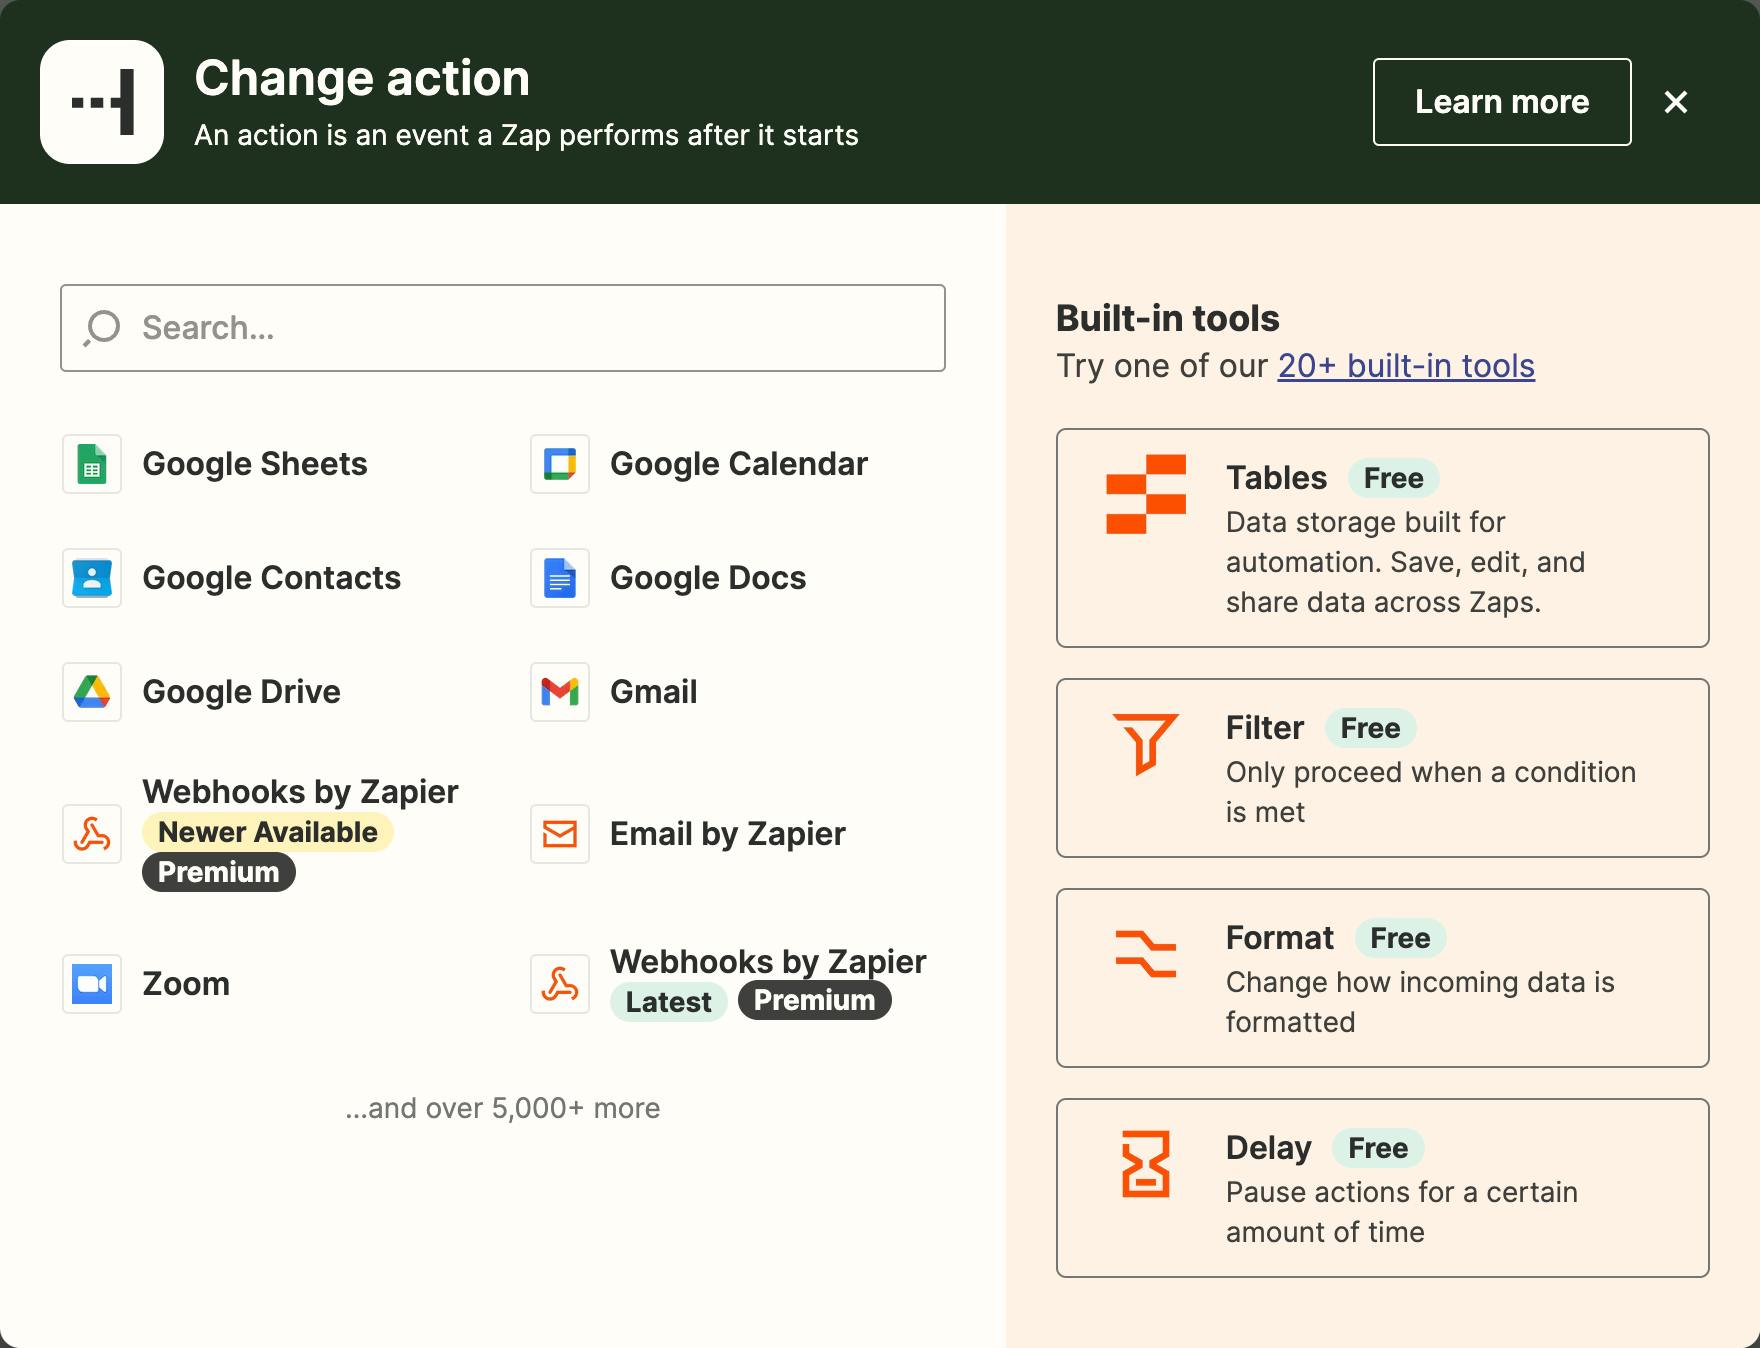Click "Change how incoming data is formatted"

click(x=1420, y=1002)
